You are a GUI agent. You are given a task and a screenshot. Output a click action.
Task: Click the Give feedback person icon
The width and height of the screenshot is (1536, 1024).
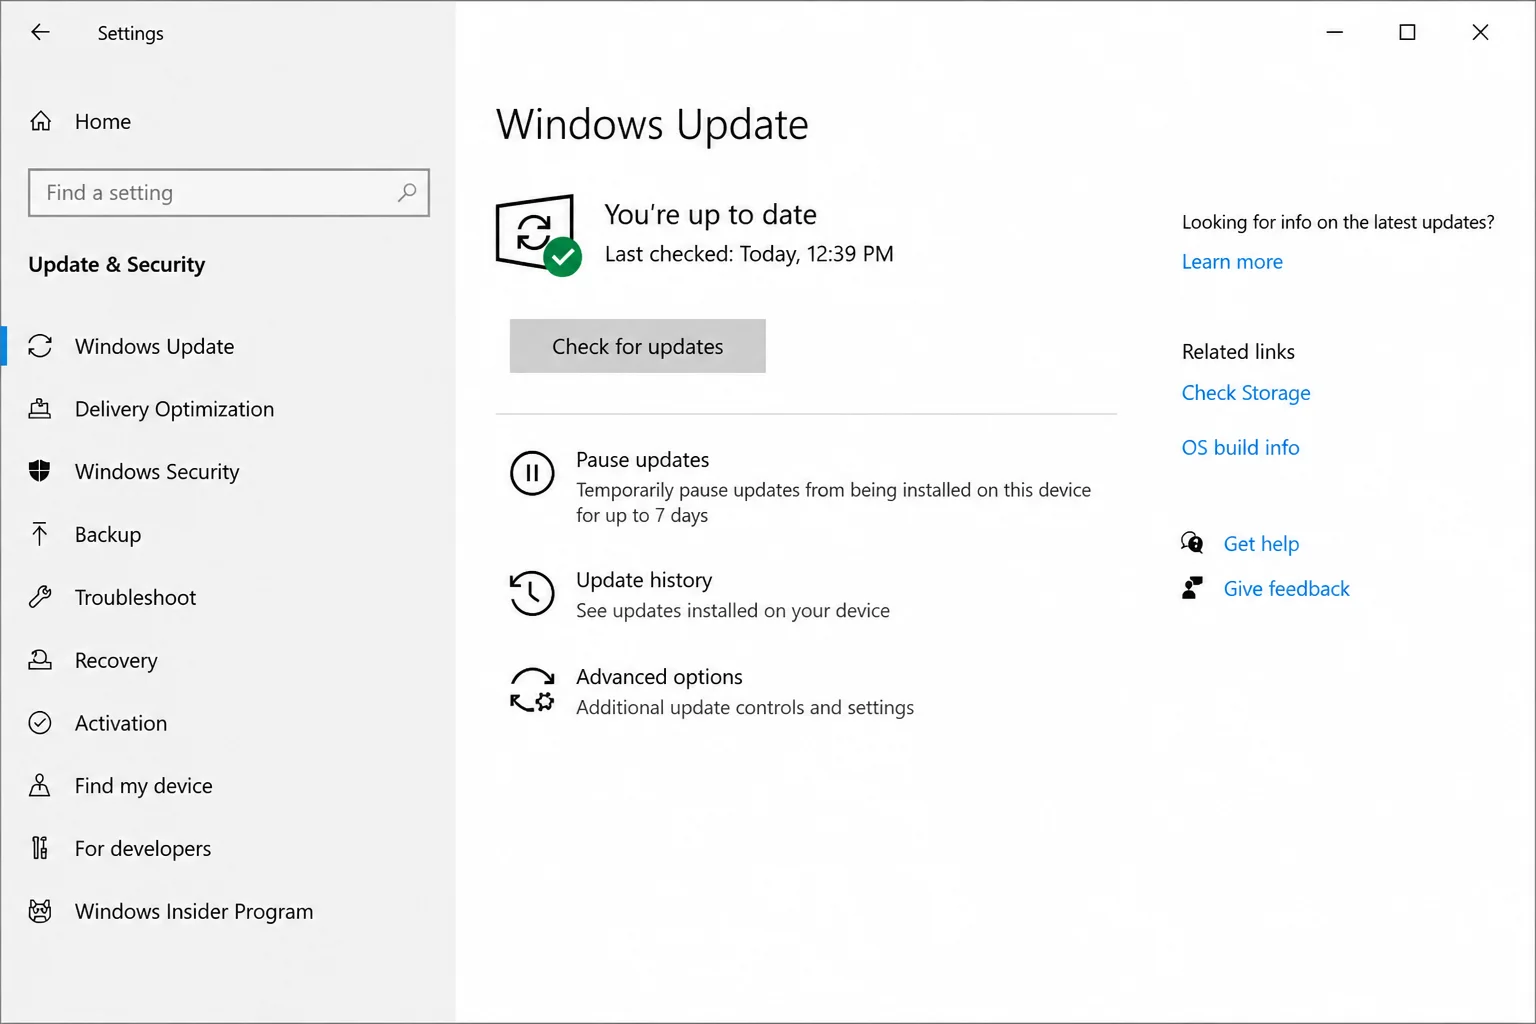click(1192, 588)
